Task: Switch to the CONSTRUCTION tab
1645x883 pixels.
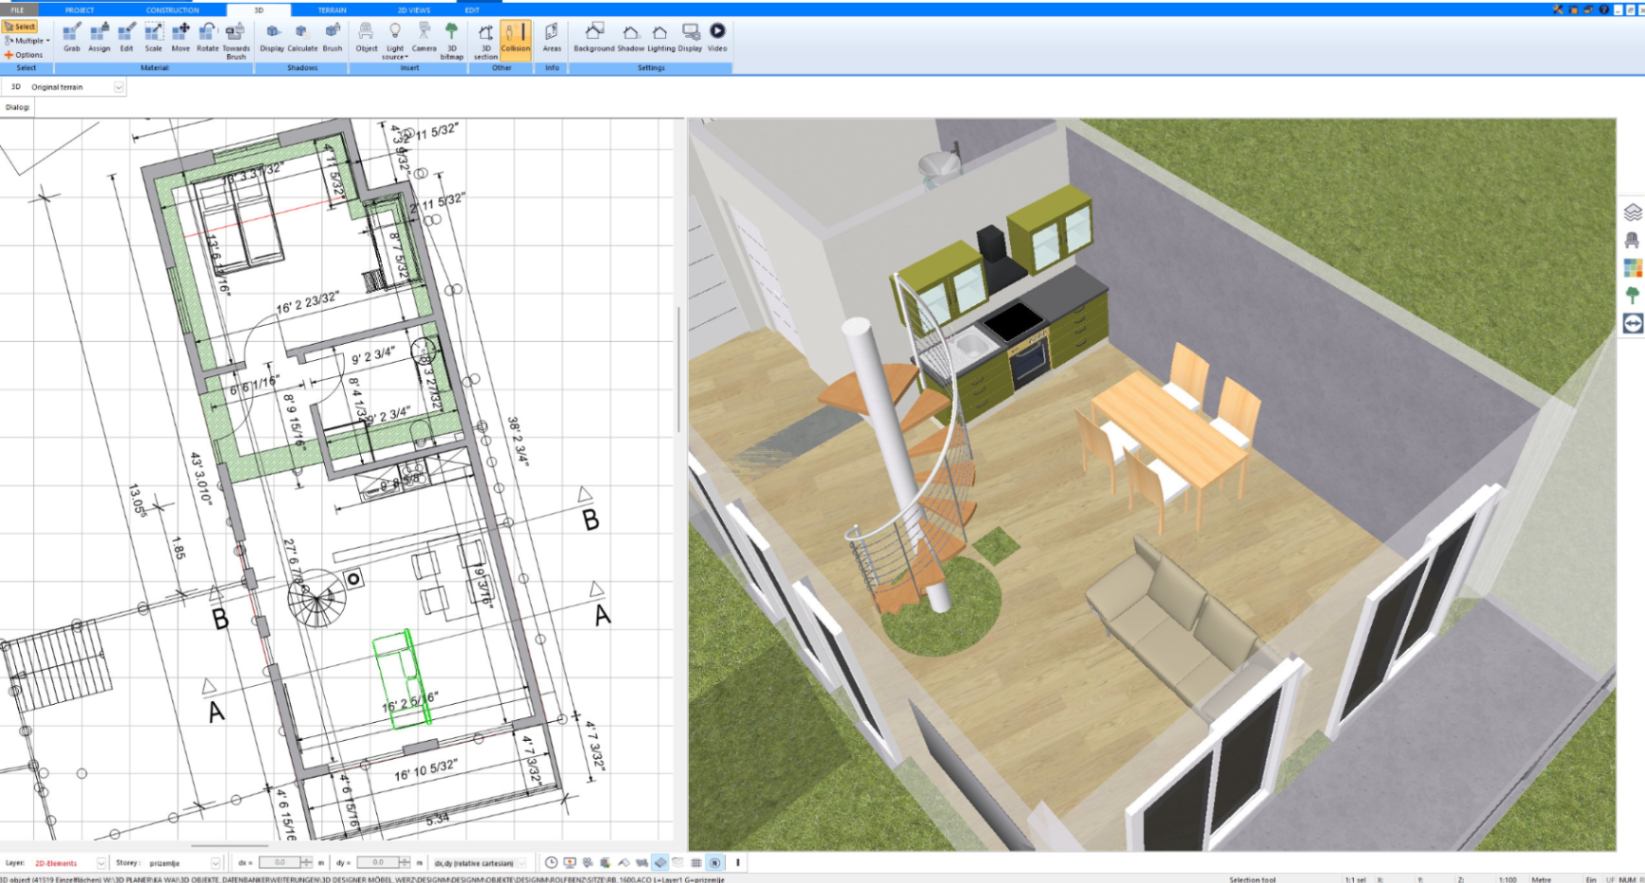Action: pos(172,10)
